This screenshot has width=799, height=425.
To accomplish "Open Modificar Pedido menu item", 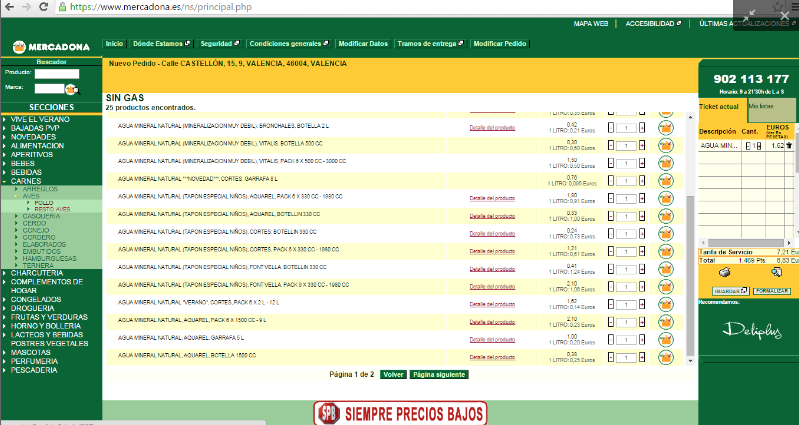I will point(500,44).
